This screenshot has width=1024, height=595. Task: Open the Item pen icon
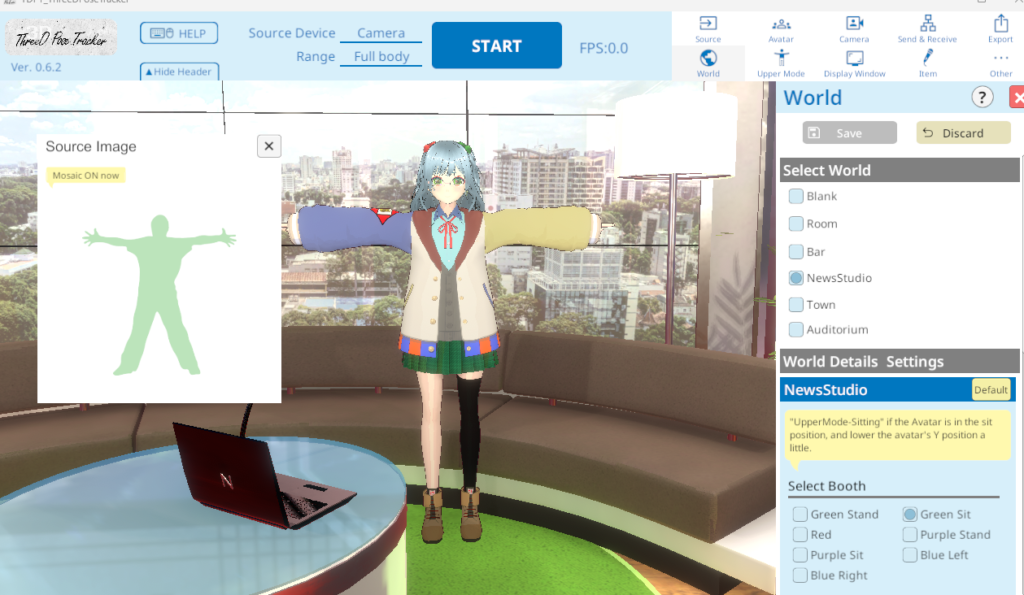[x=927, y=63]
